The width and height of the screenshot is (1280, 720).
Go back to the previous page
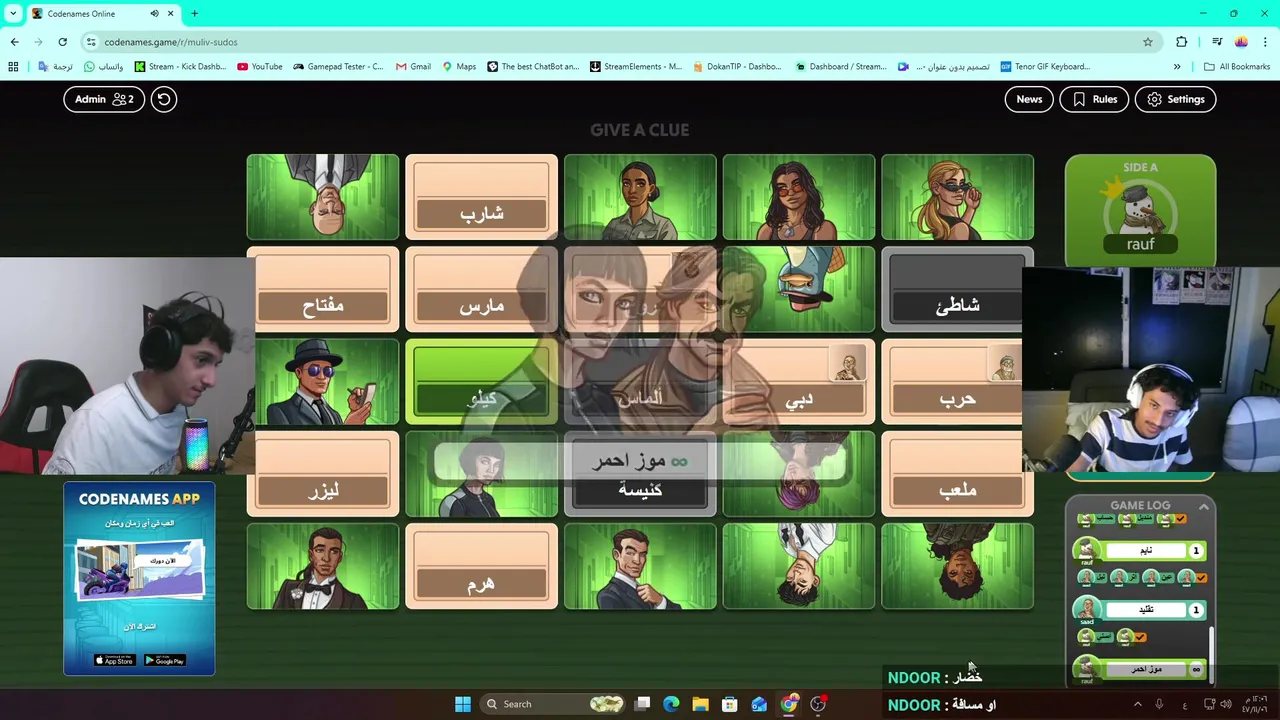pyautogui.click(x=14, y=42)
